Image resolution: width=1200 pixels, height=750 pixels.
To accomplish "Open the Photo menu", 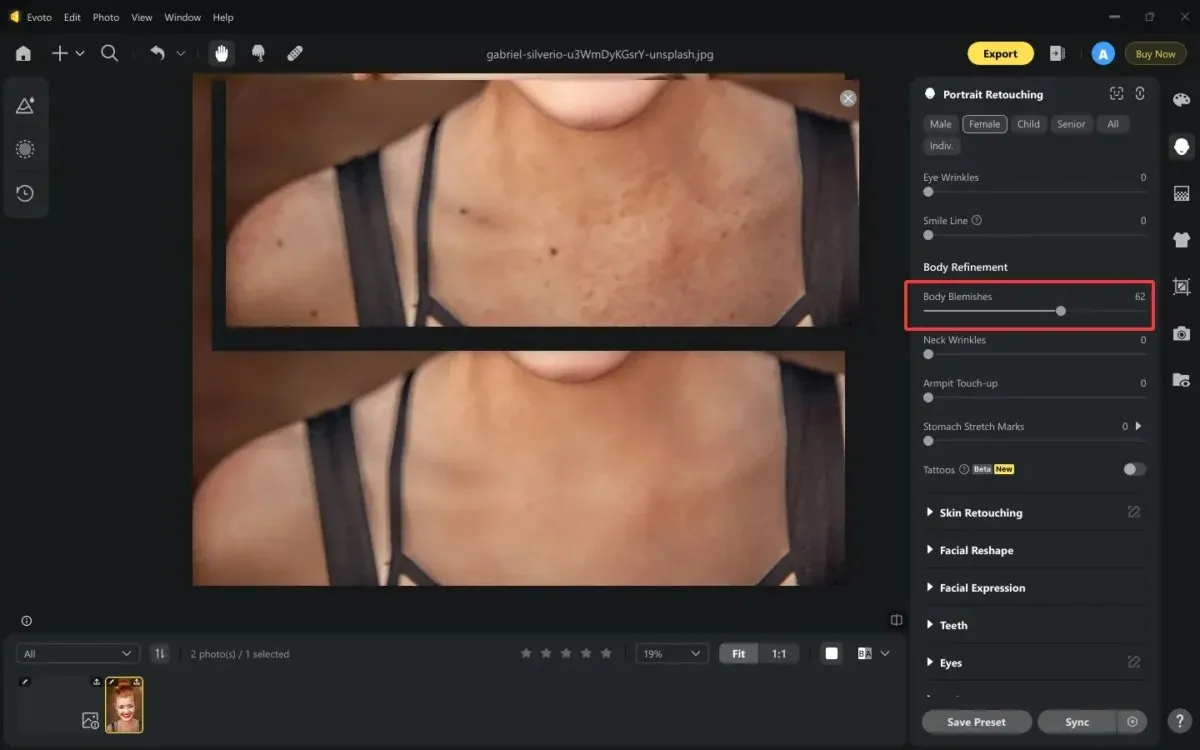I will (106, 17).
